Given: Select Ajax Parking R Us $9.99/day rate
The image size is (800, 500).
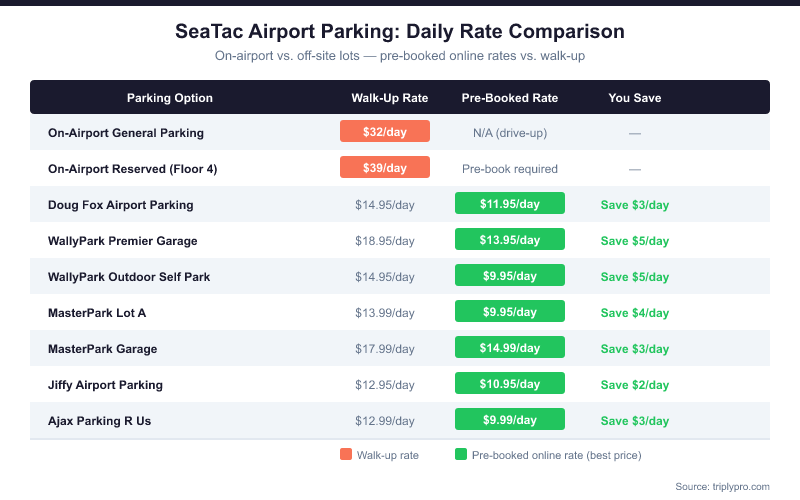Looking at the screenshot, I should pyautogui.click(x=510, y=420).
